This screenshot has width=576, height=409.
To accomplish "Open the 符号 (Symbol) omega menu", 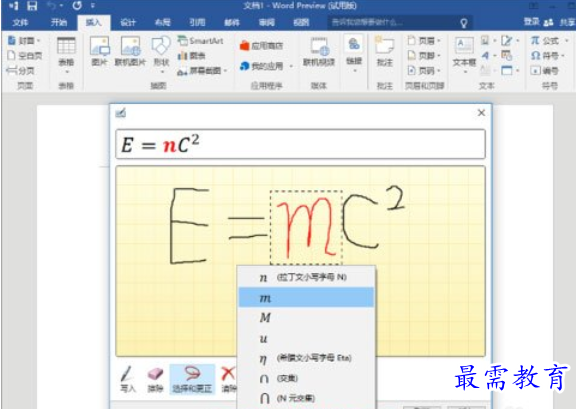I will [547, 55].
